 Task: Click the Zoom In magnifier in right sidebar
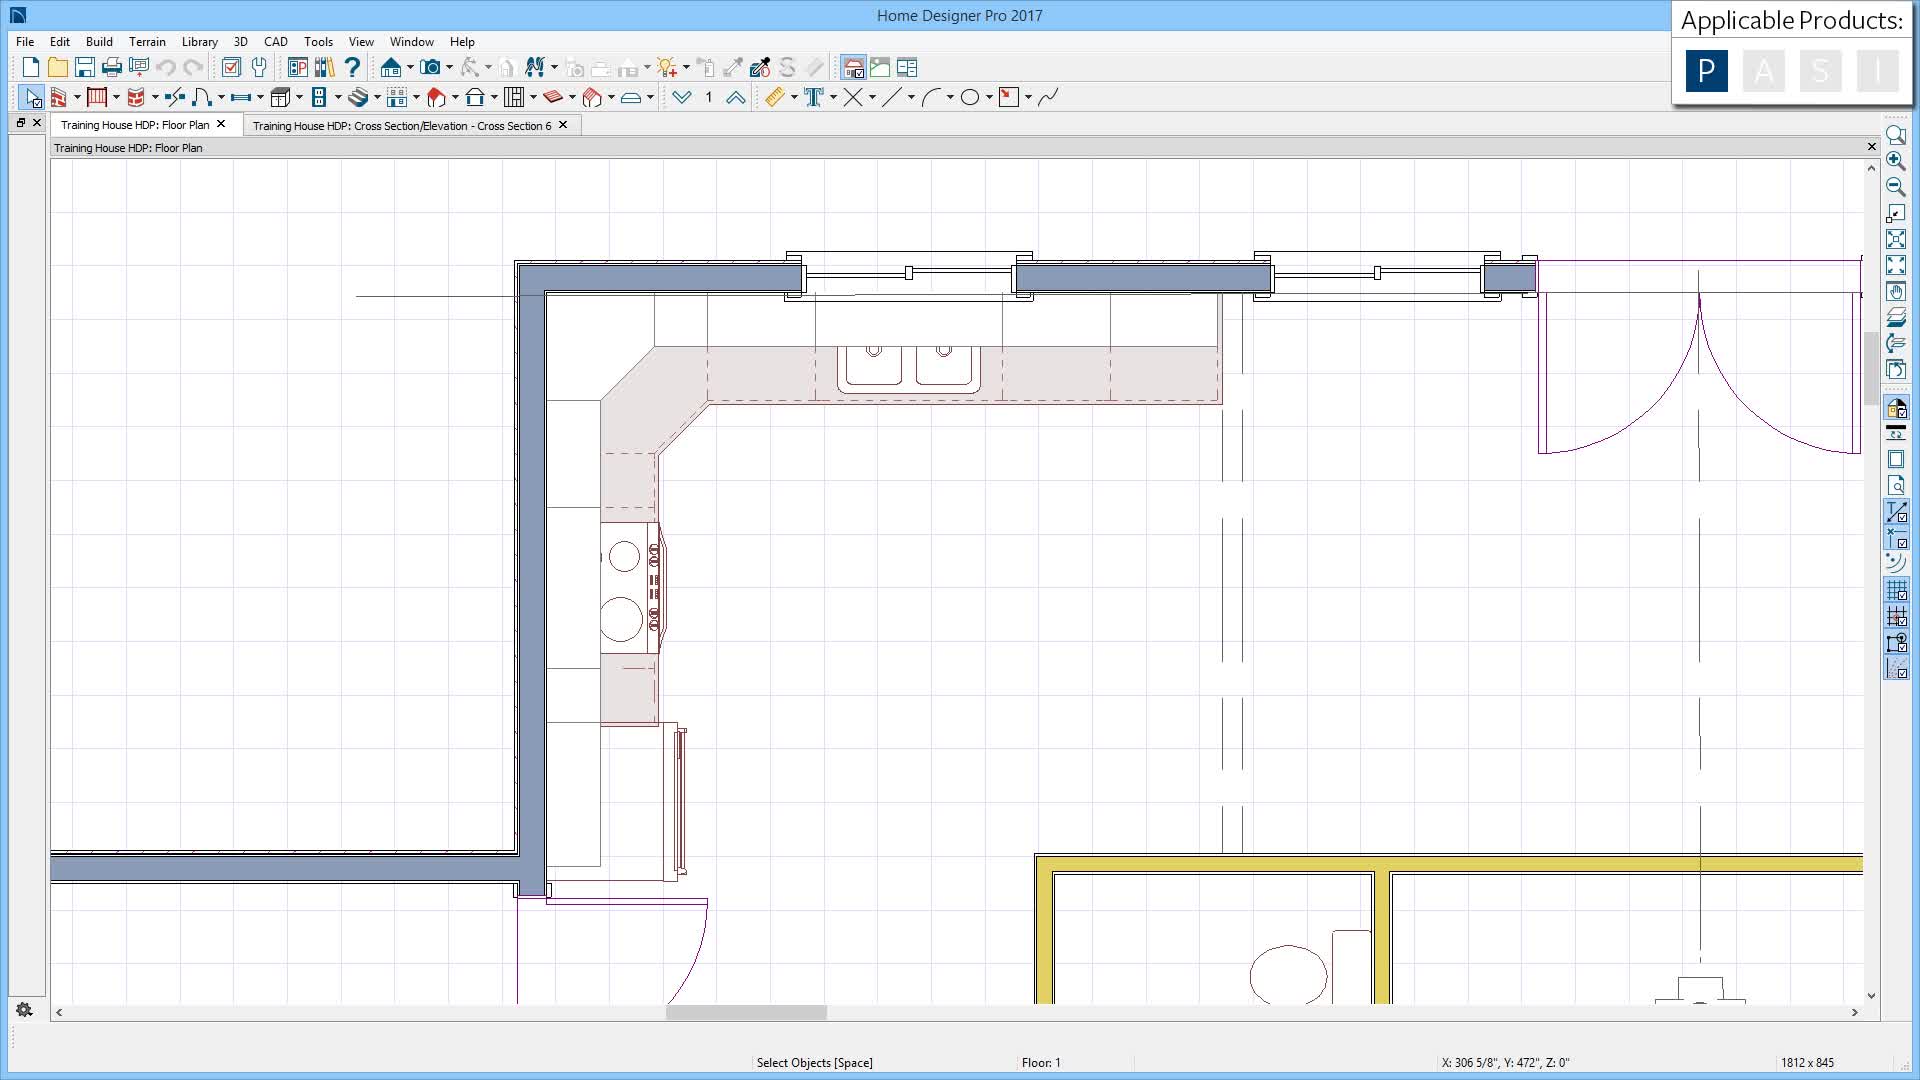point(1896,160)
